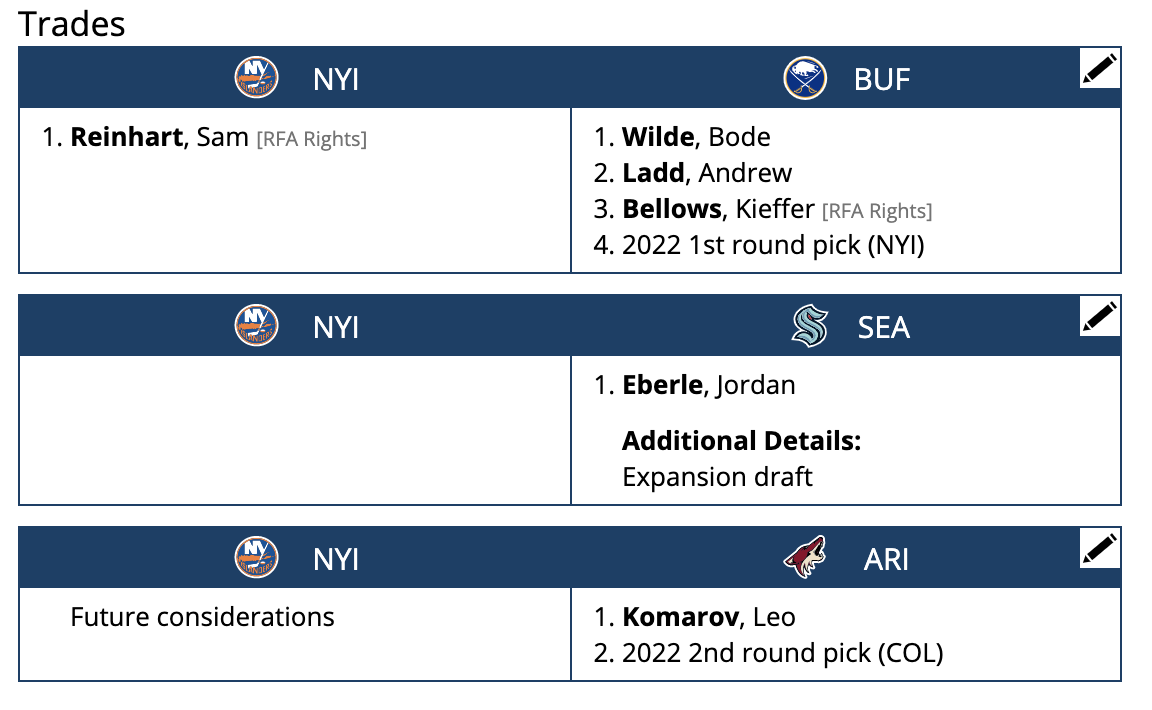Click the Buffalo Sabres logo
1152x710 pixels.
pos(803,78)
